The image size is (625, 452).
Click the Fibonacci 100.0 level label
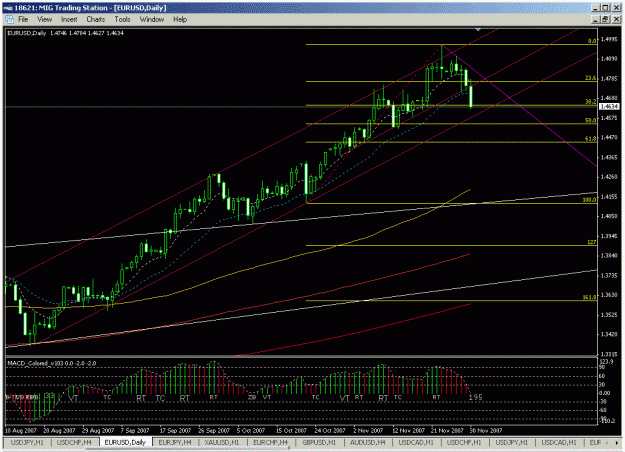[590, 200]
